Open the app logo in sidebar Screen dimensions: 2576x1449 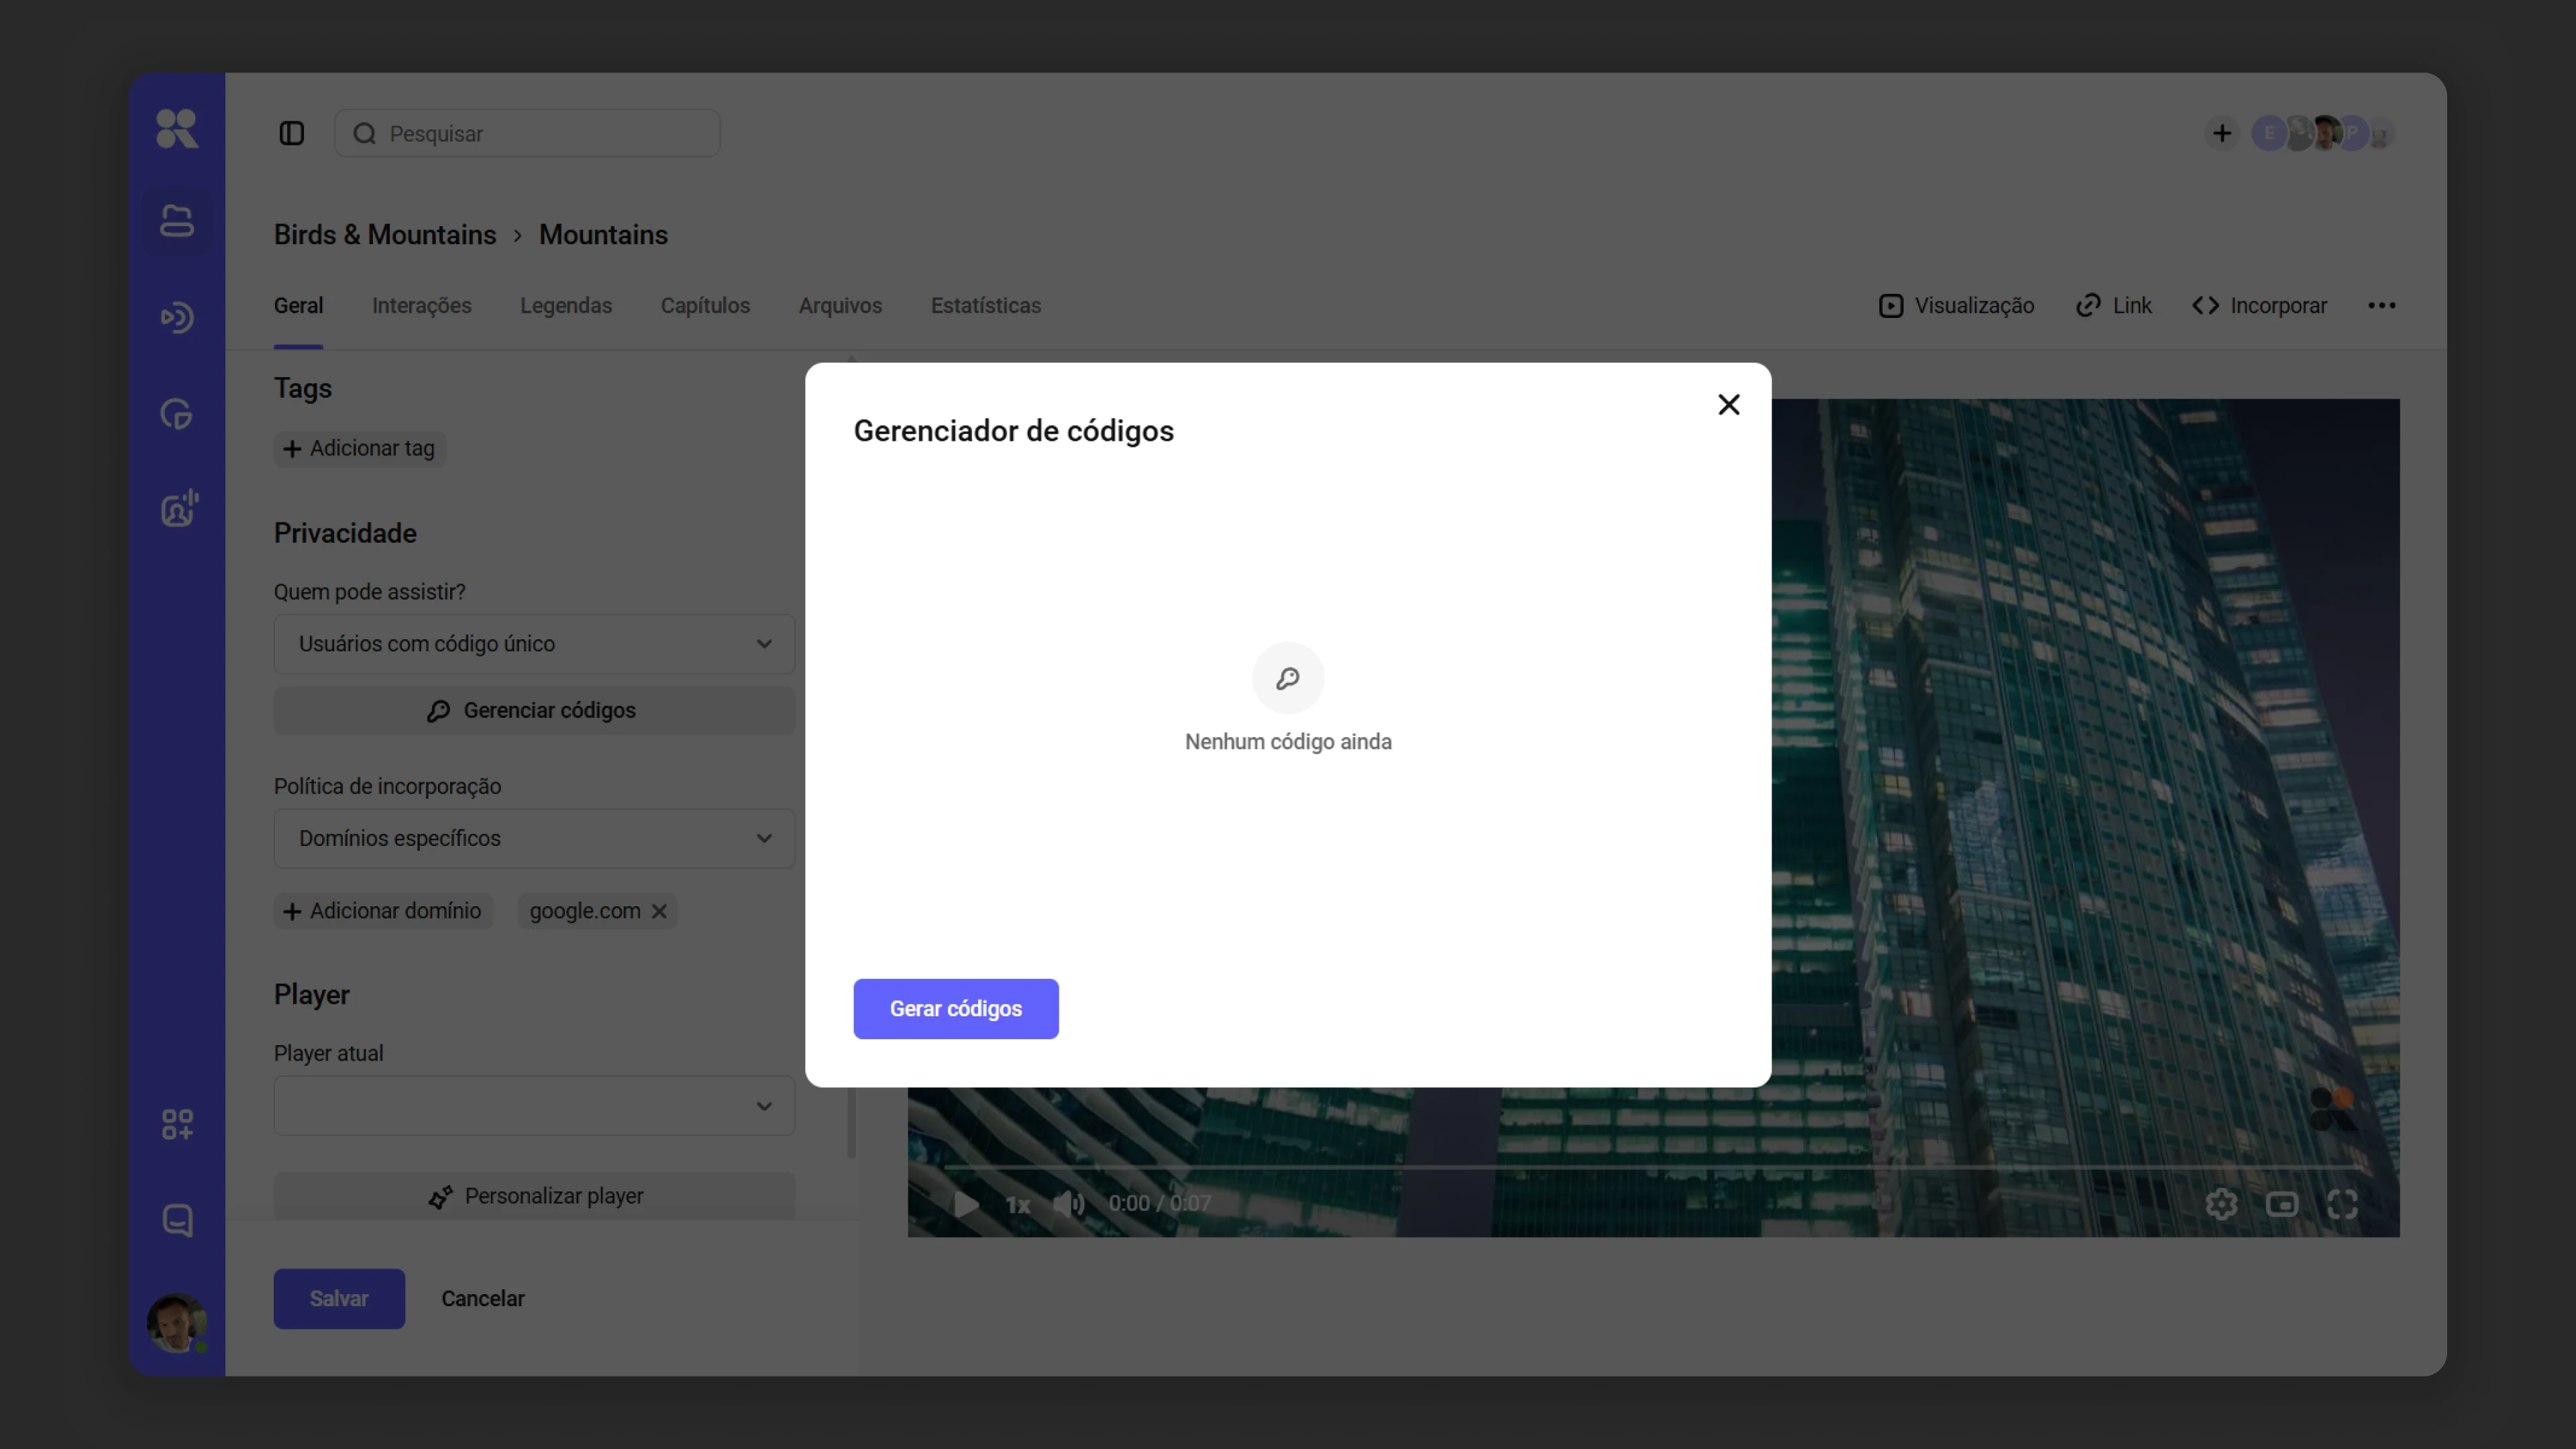coord(177,129)
